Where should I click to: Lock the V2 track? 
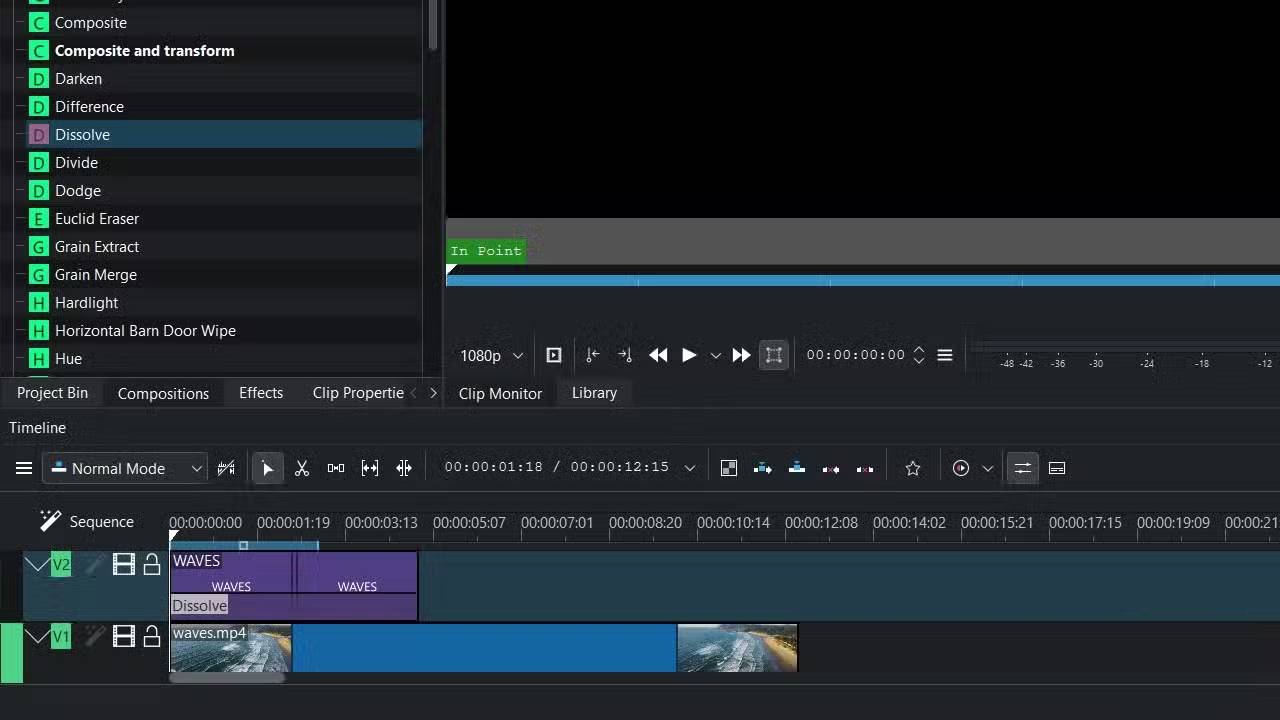pos(152,565)
